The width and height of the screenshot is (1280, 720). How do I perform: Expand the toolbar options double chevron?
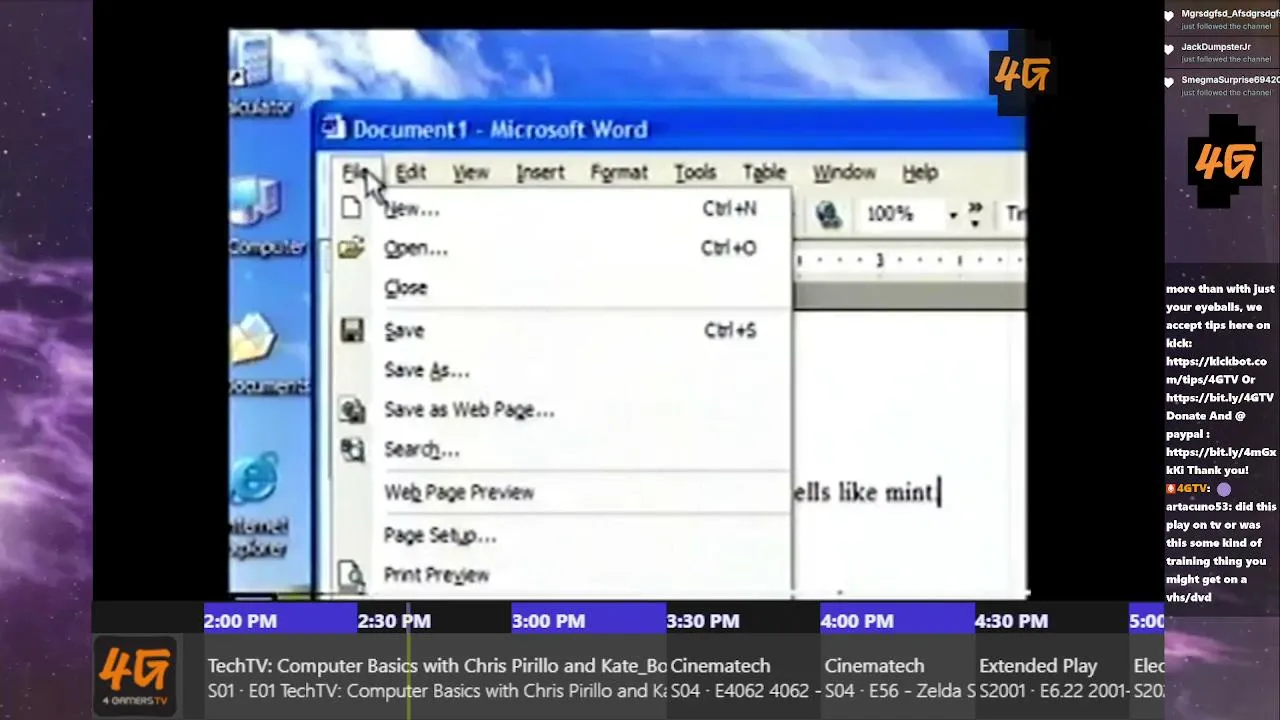click(976, 214)
